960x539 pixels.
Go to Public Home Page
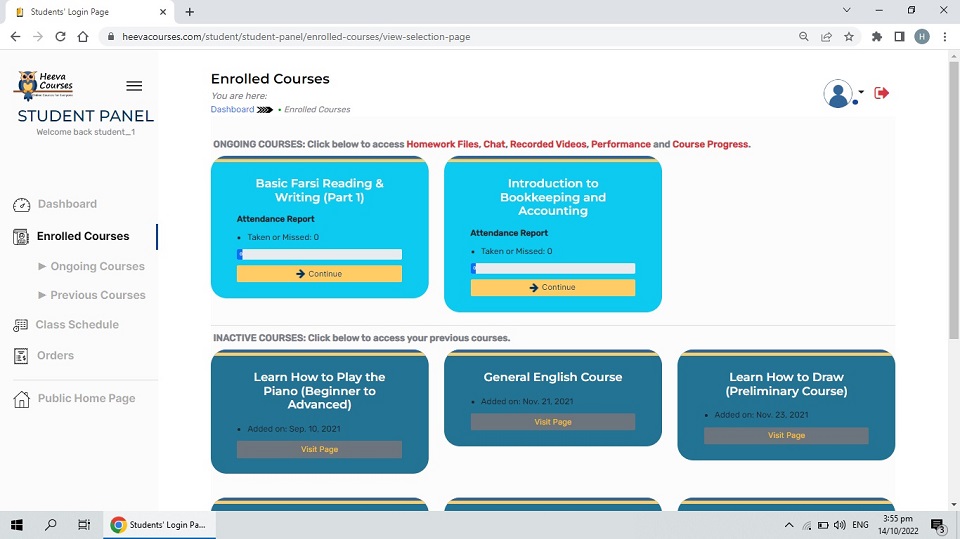[86, 398]
